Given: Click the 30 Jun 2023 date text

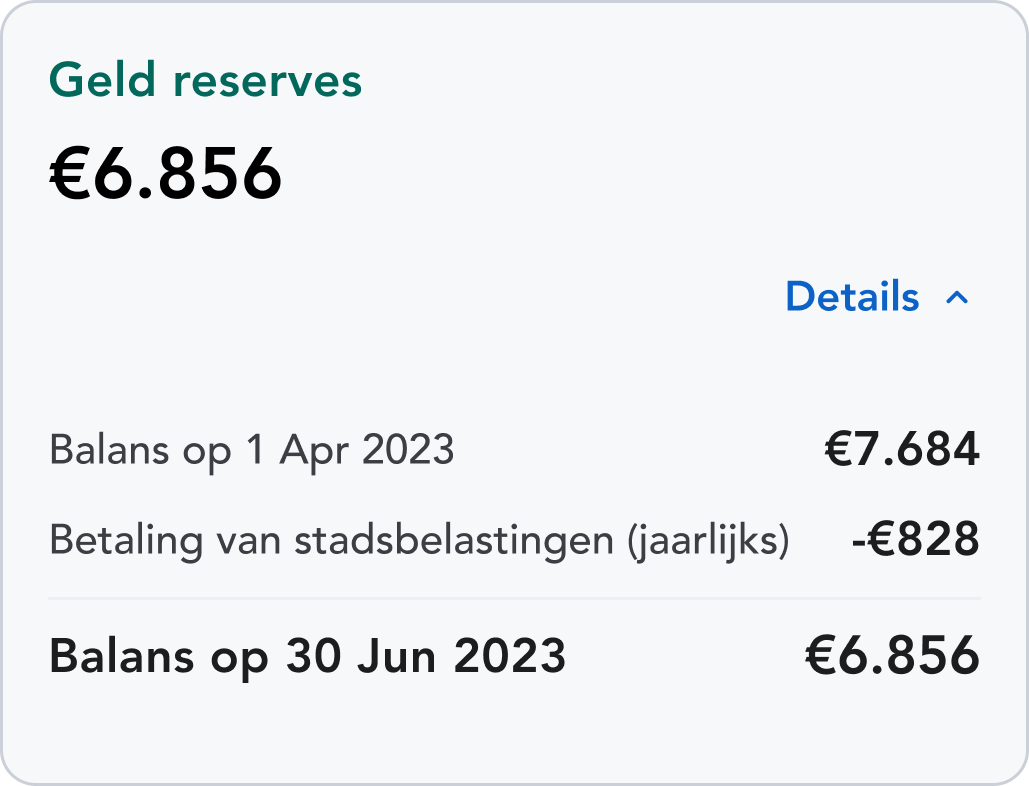Looking at the screenshot, I should 426,657.
